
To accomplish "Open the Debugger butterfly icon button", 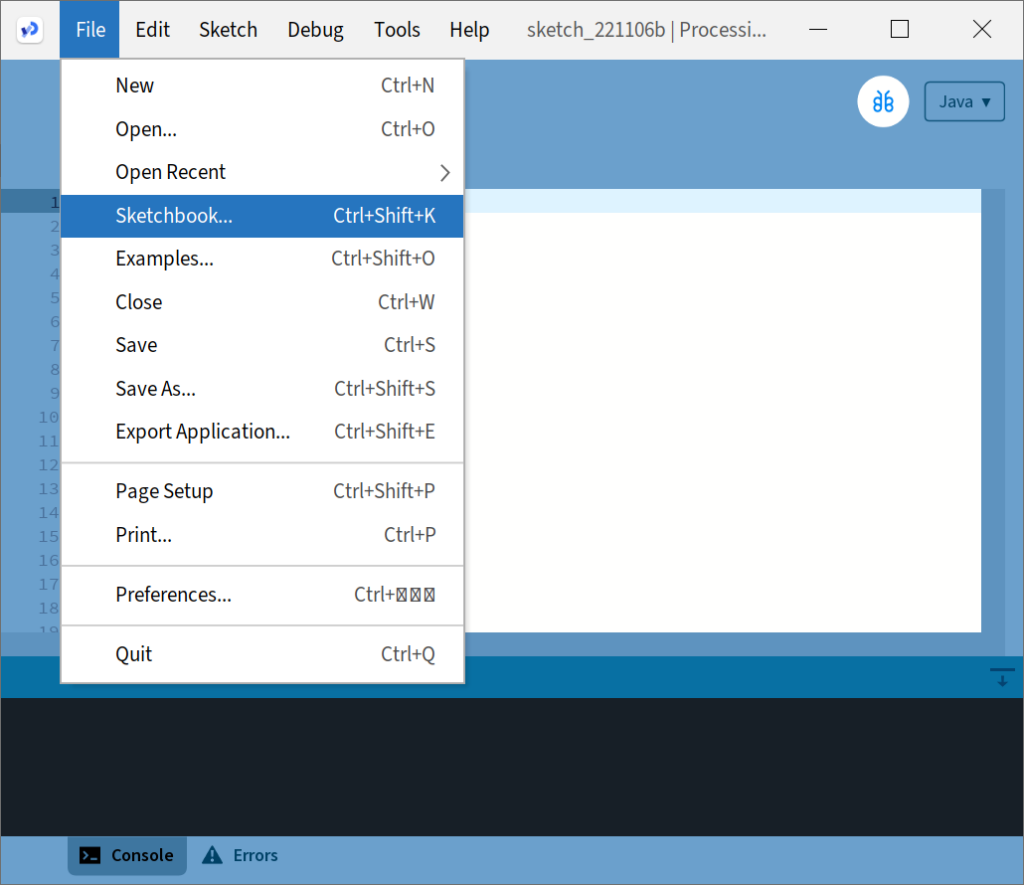I will click(883, 102).
